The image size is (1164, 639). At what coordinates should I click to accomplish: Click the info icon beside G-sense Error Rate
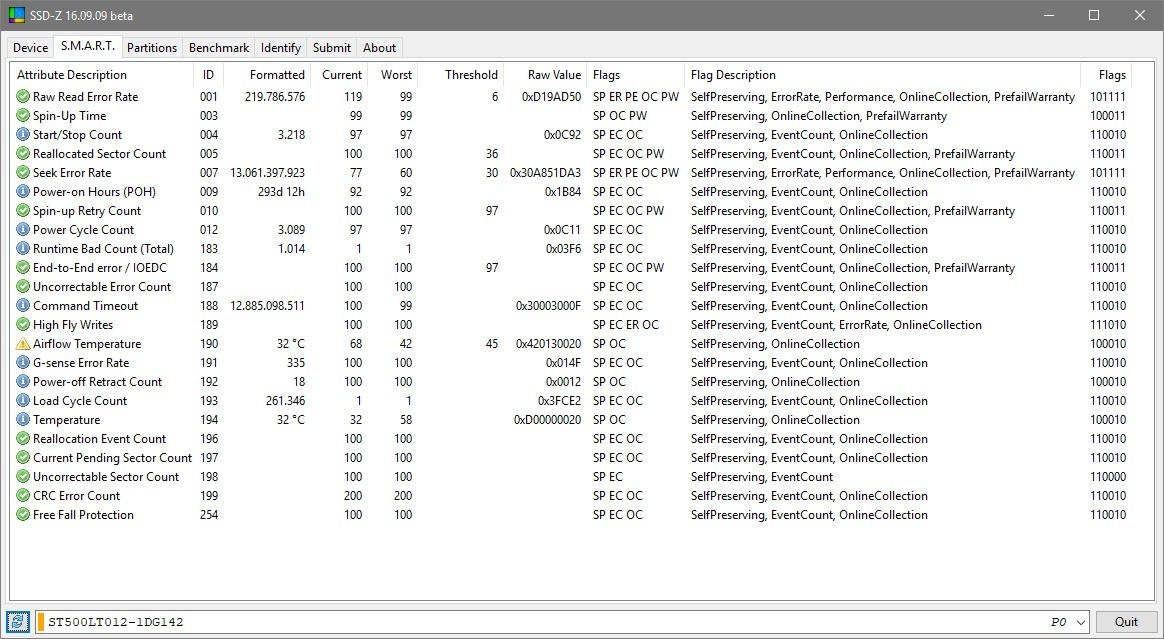(22, 363)
